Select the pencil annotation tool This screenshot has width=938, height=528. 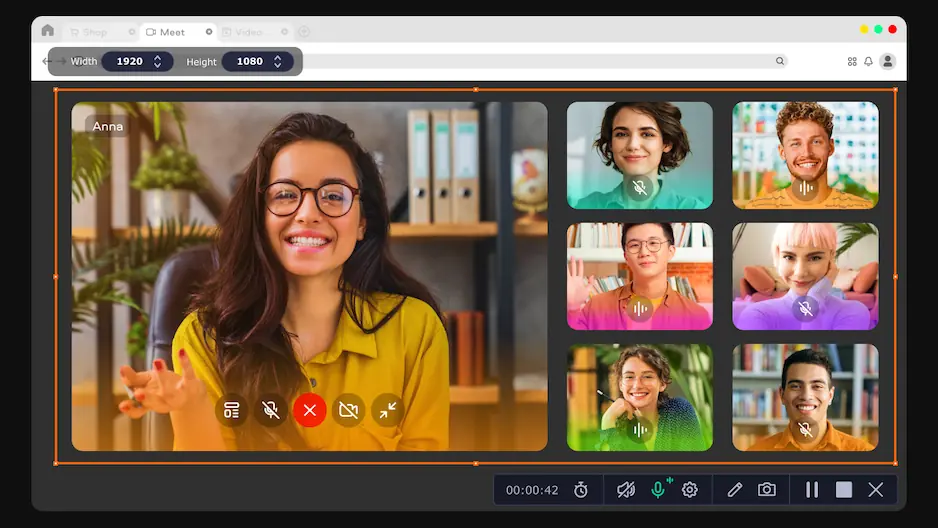tap(735, 489)
